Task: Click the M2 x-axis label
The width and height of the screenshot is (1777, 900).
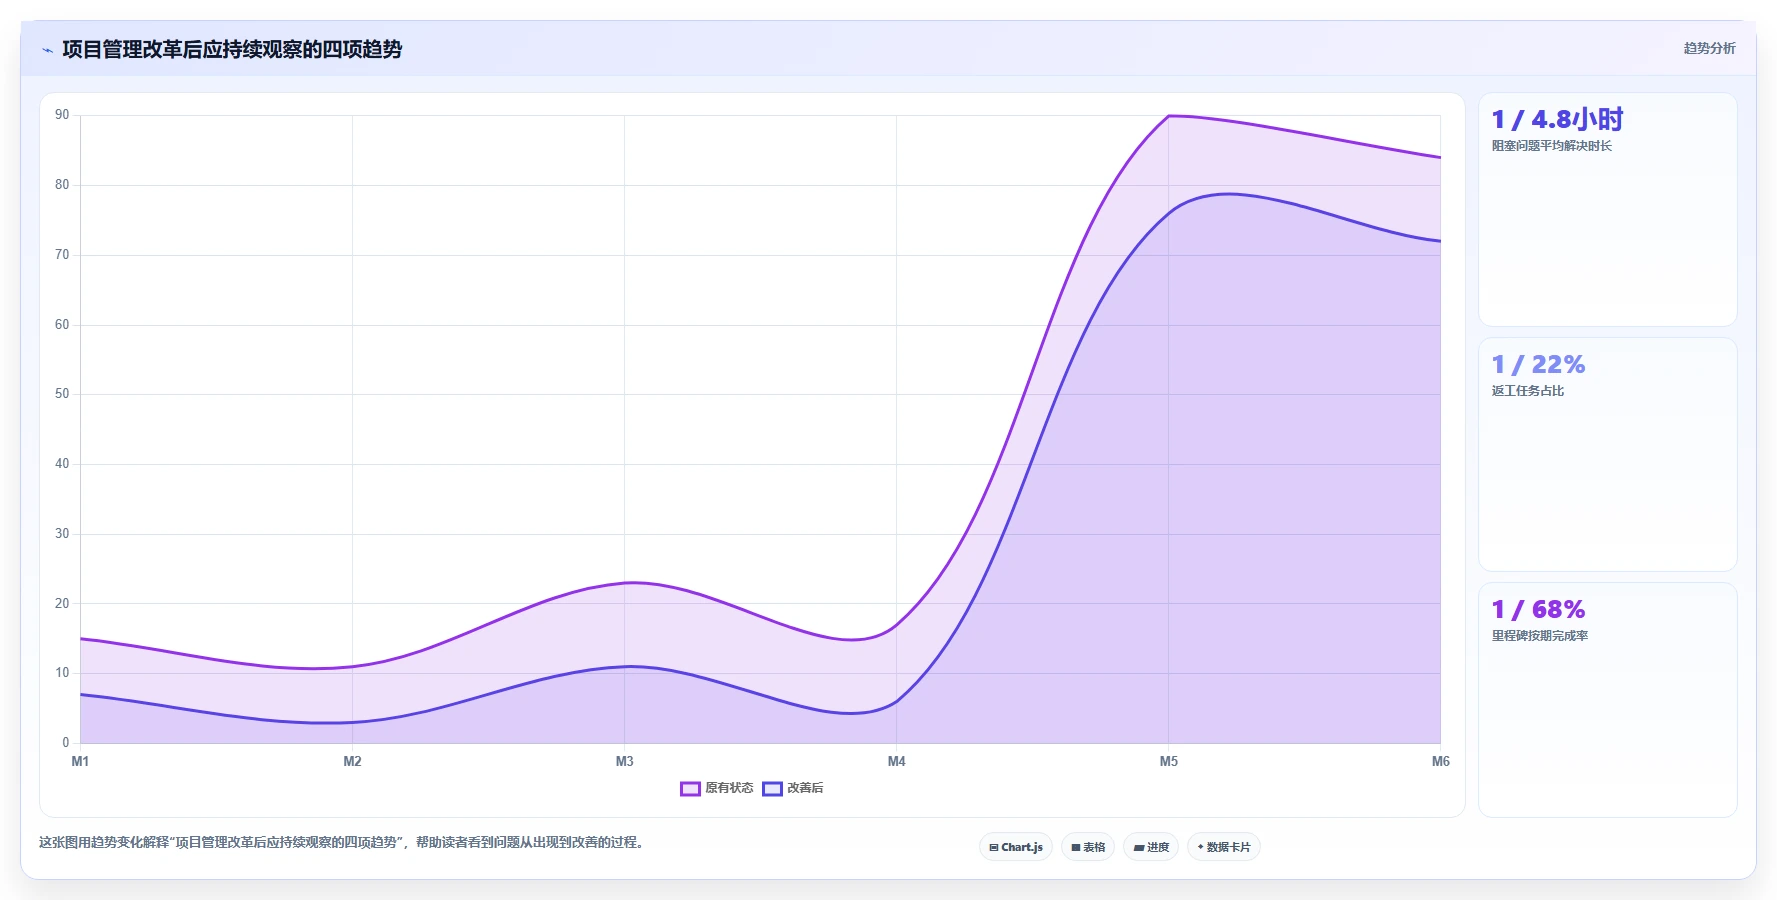Action: [352, 762]
